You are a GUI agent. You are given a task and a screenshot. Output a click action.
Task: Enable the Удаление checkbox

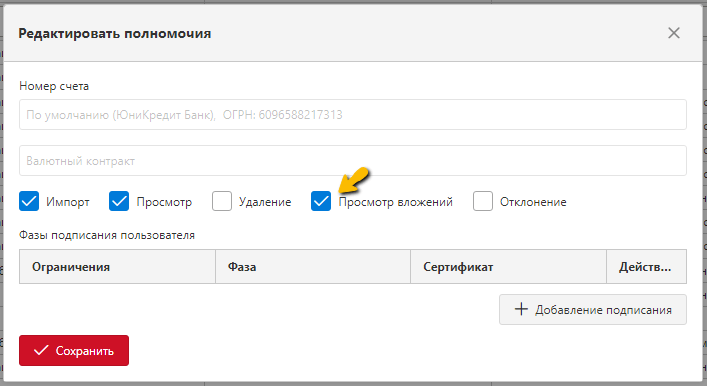[222, 201]
